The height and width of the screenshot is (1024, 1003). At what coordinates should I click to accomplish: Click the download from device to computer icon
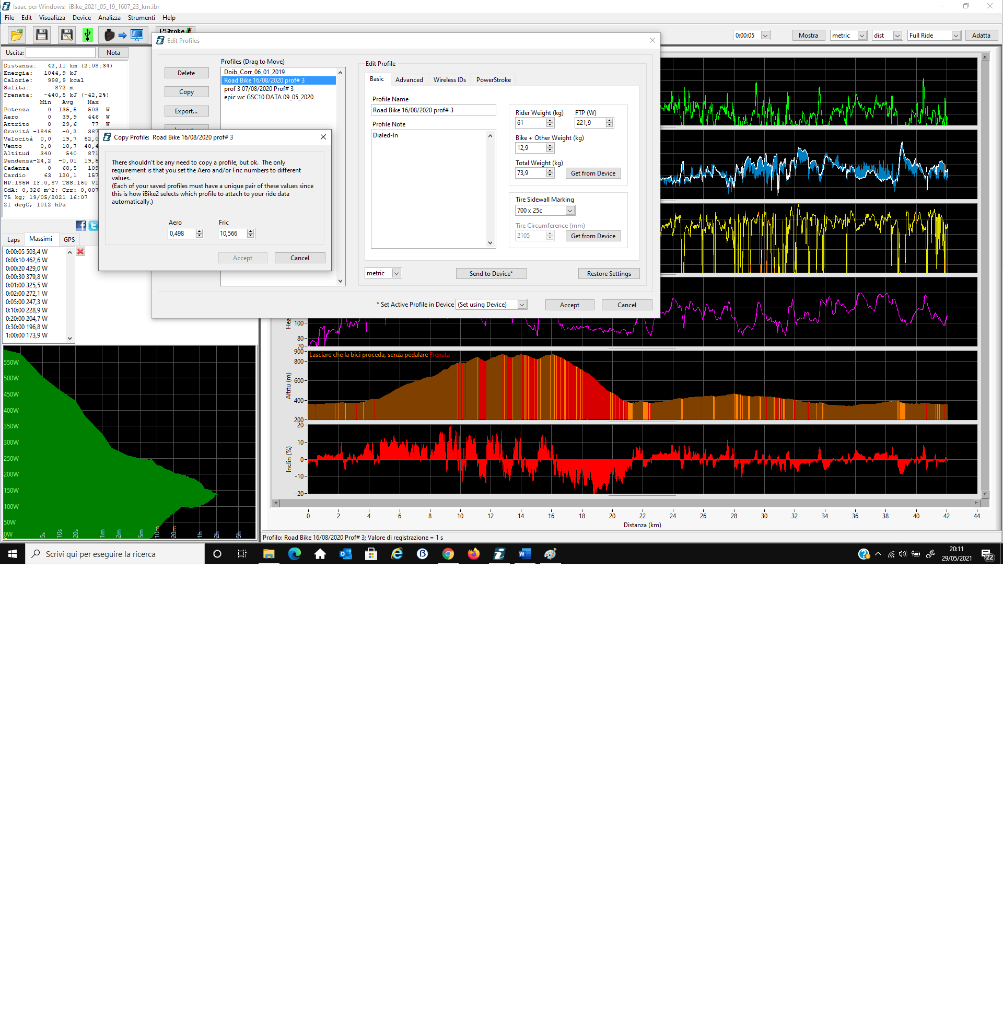(x=124, y=35)
